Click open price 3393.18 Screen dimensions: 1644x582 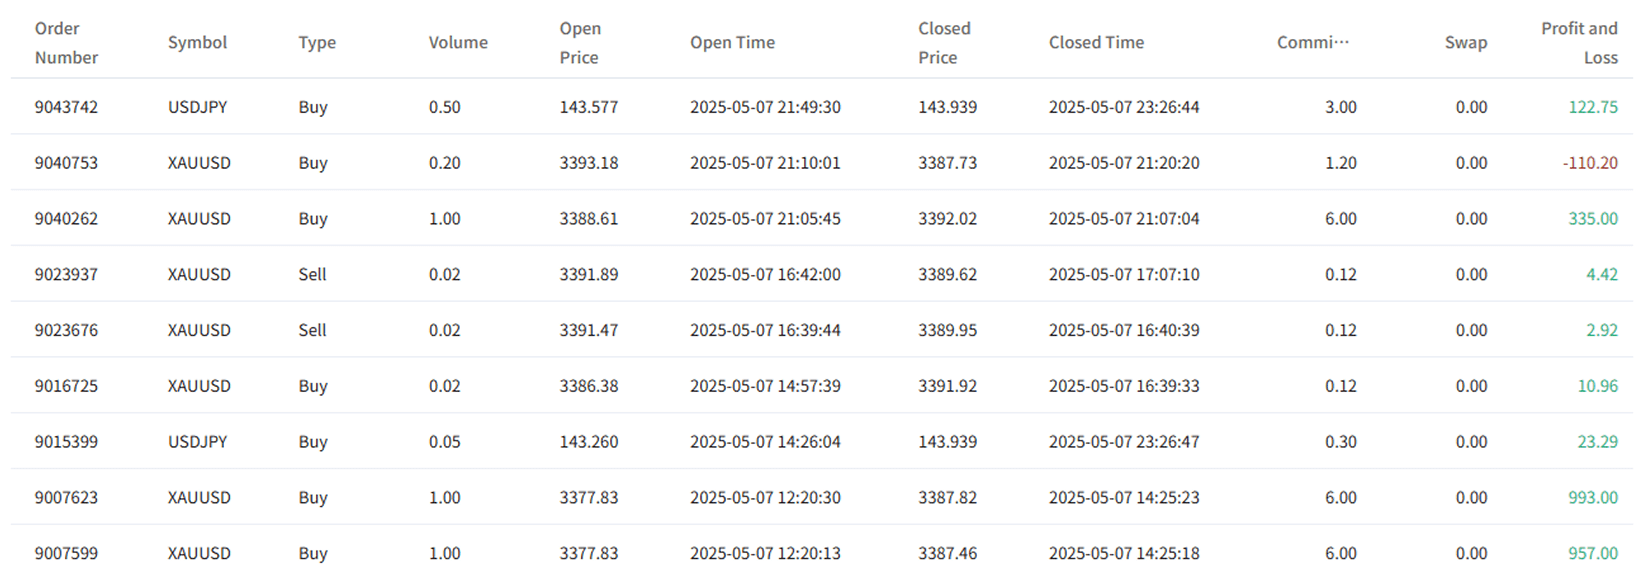coord(588,163)
